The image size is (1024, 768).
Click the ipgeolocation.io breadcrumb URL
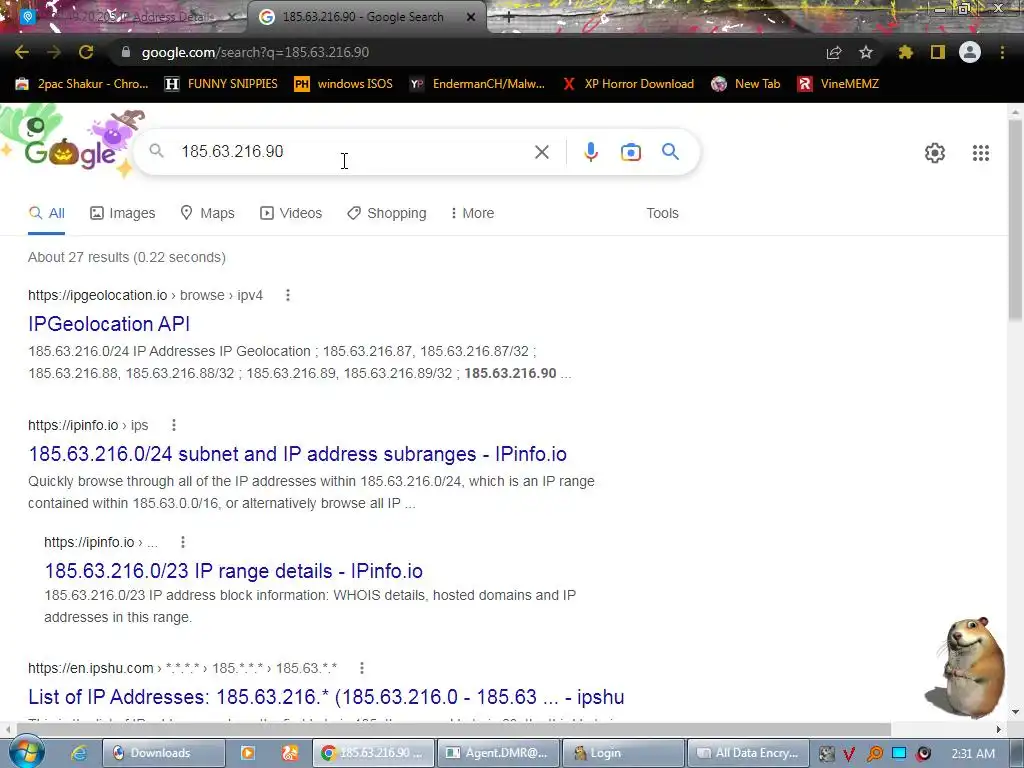tap(145, 295)
